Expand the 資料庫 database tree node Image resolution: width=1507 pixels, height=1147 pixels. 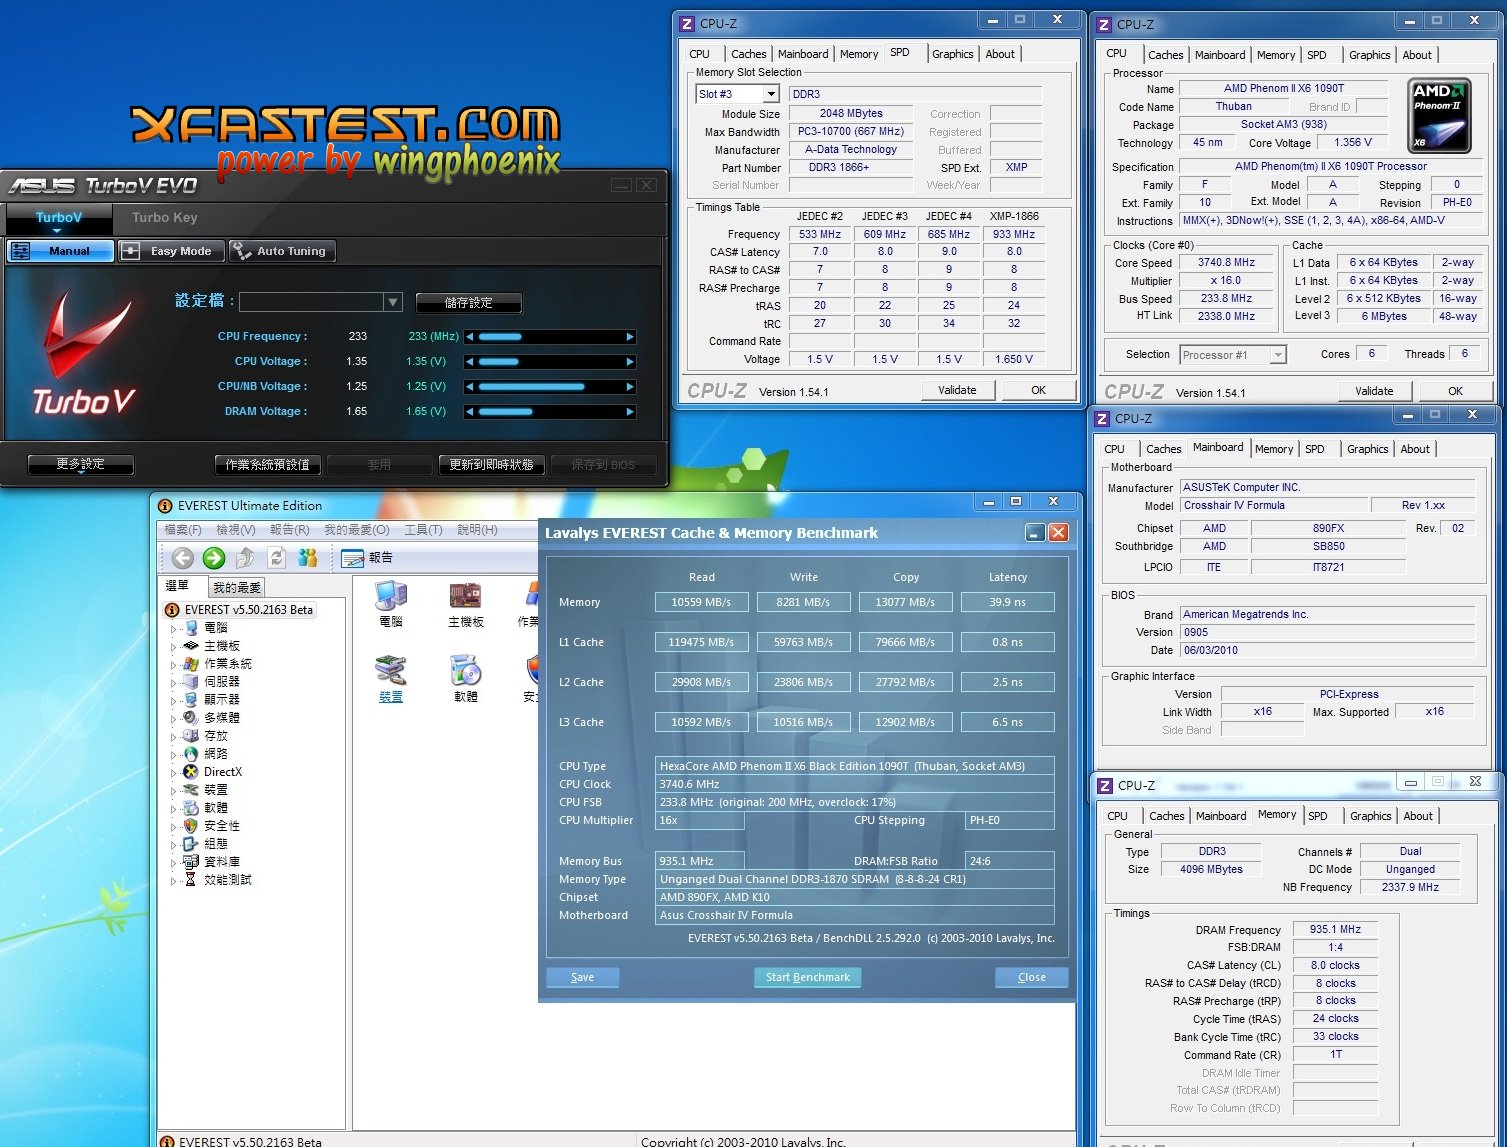pyautogui.click(x=173, y=863)
